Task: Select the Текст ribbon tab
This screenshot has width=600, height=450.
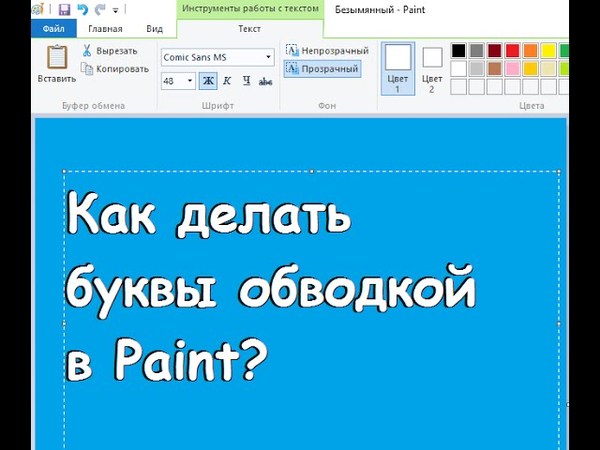Action: click(249, 29)
